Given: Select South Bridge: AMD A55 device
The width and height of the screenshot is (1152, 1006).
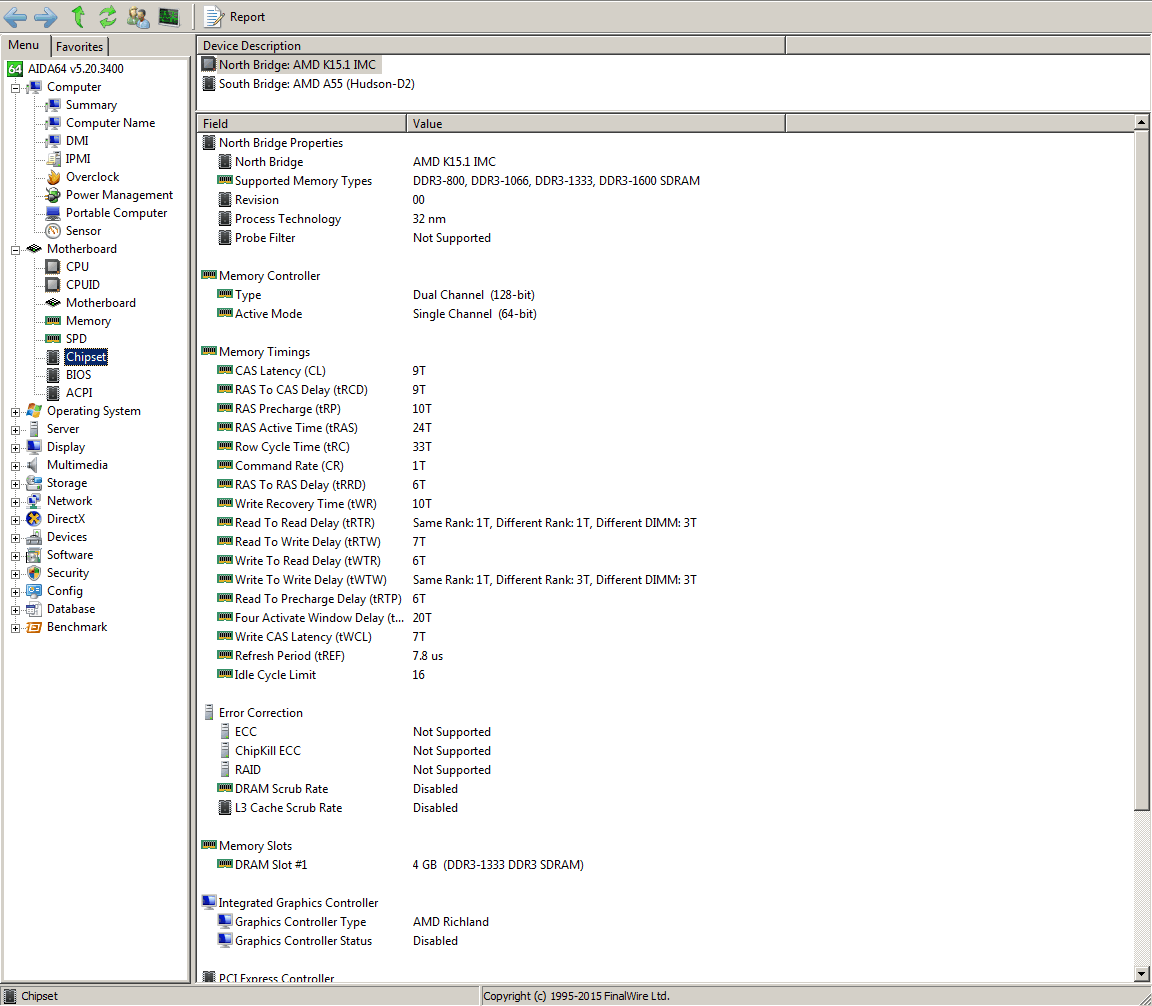Looking at the screenshot, I should (316, 84).
